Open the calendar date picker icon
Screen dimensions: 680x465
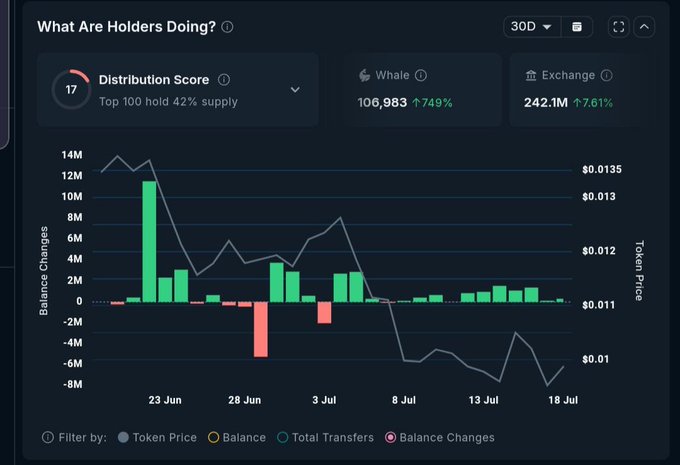coord(577,27)
